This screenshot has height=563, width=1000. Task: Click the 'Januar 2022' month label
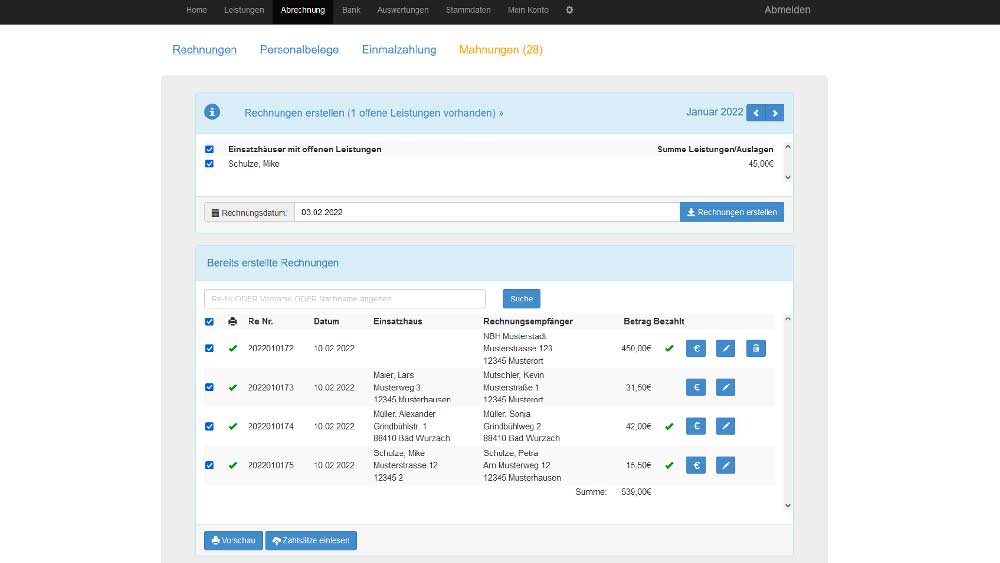coord(714,112)
